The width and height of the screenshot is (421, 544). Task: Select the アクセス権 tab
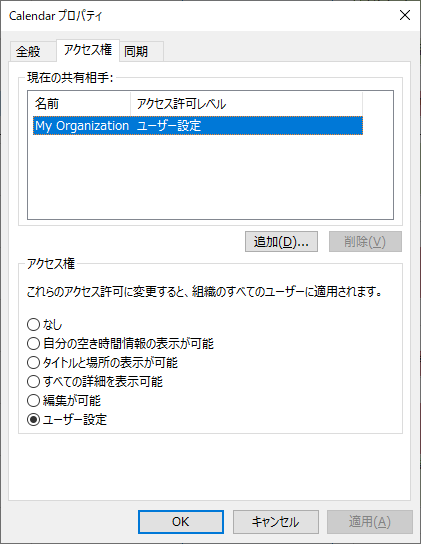88,50
